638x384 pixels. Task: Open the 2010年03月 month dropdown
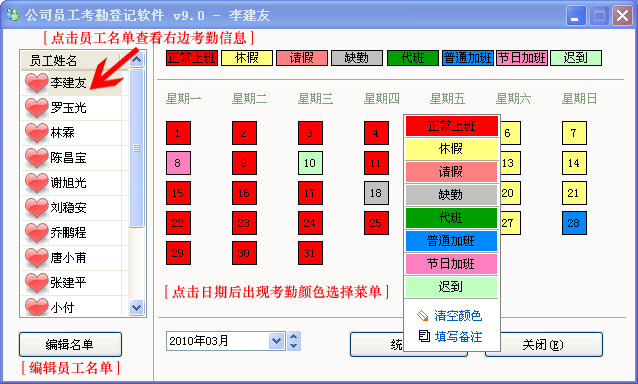pyautogui.click(x=276, y=341)
